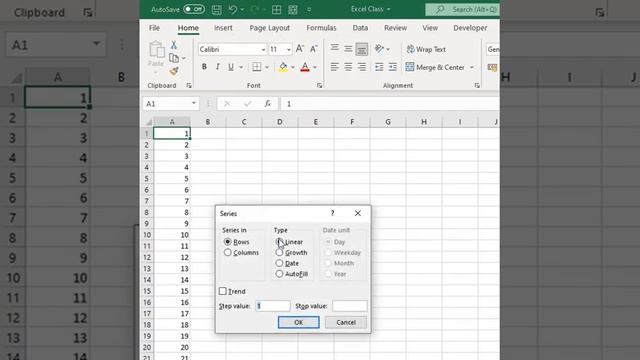Select the Growth type radio button
This screenshot has width=640, height=360.
pyautogui.click(x=279, y=253)
